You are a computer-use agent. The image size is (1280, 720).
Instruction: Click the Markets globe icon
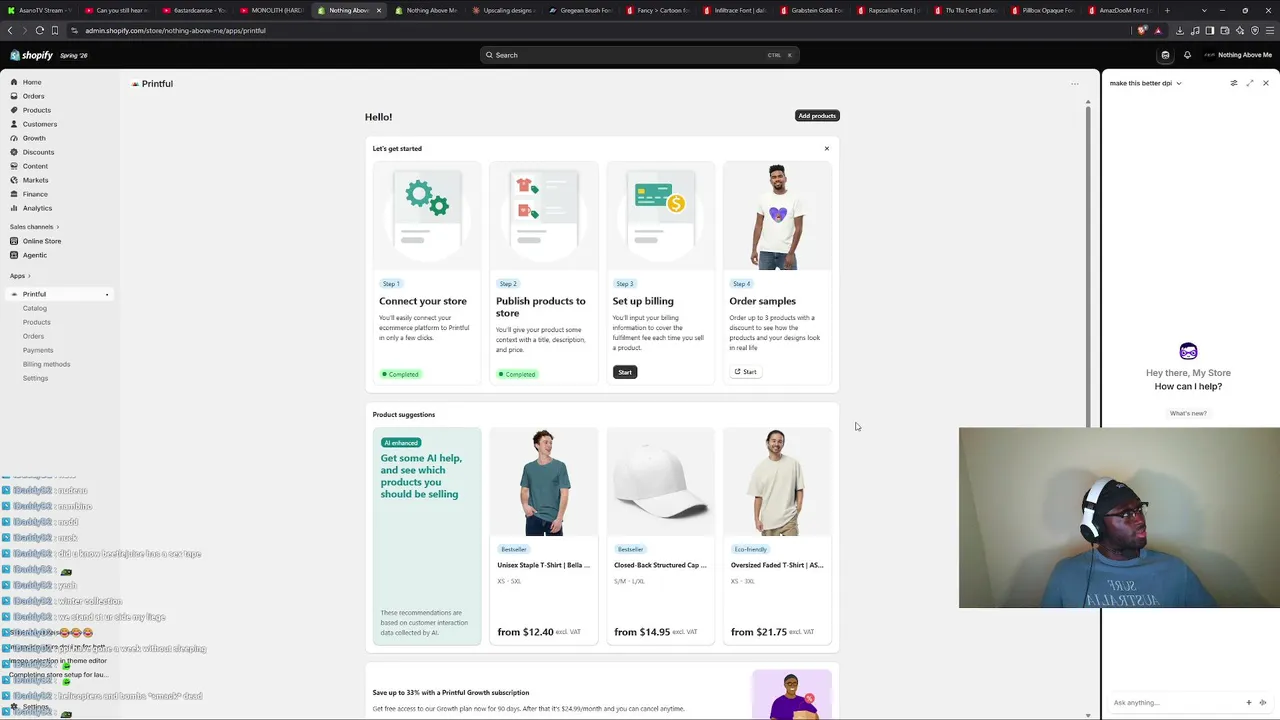pyautogui.click(x=14, y=180)
